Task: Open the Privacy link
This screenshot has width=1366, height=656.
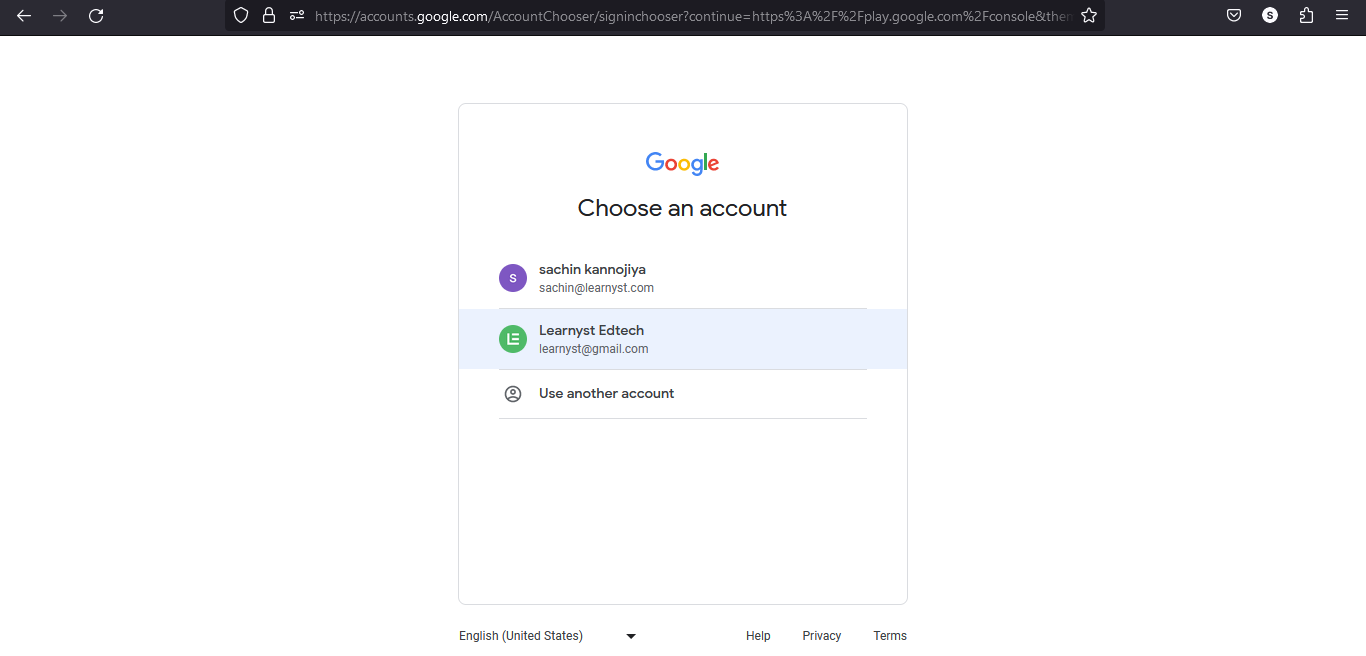Action: [822, 636]
